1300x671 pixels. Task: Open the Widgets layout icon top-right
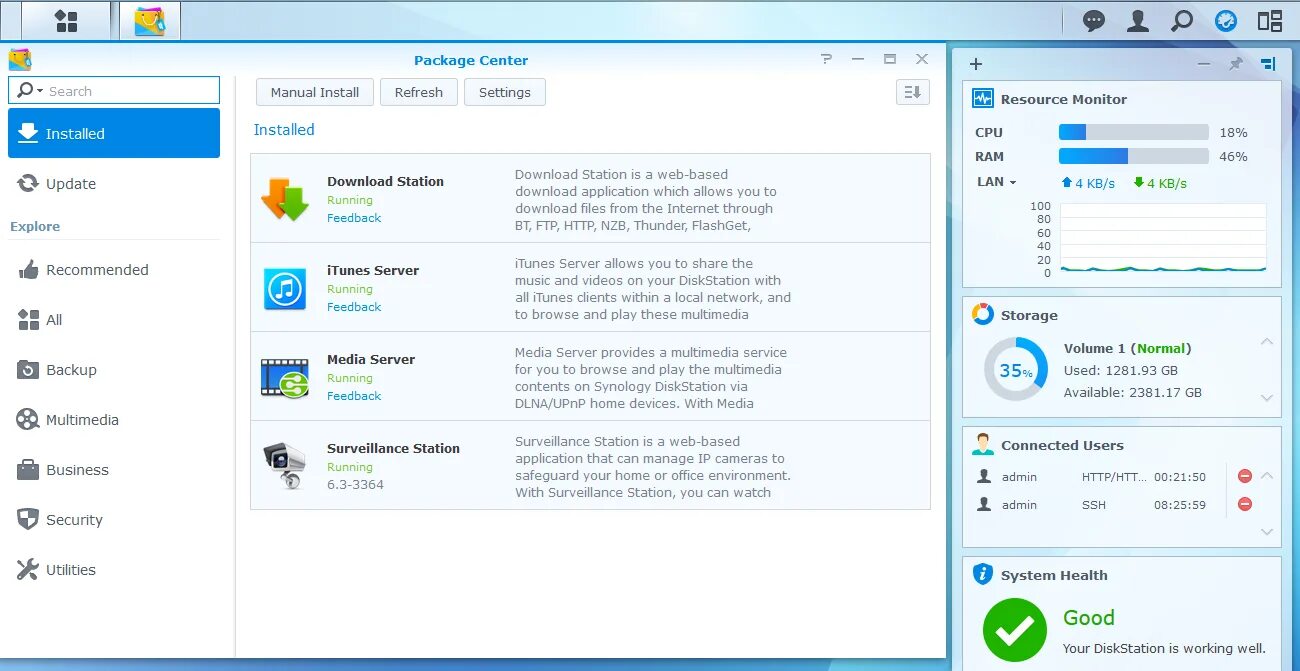[x=1270, y=20]
